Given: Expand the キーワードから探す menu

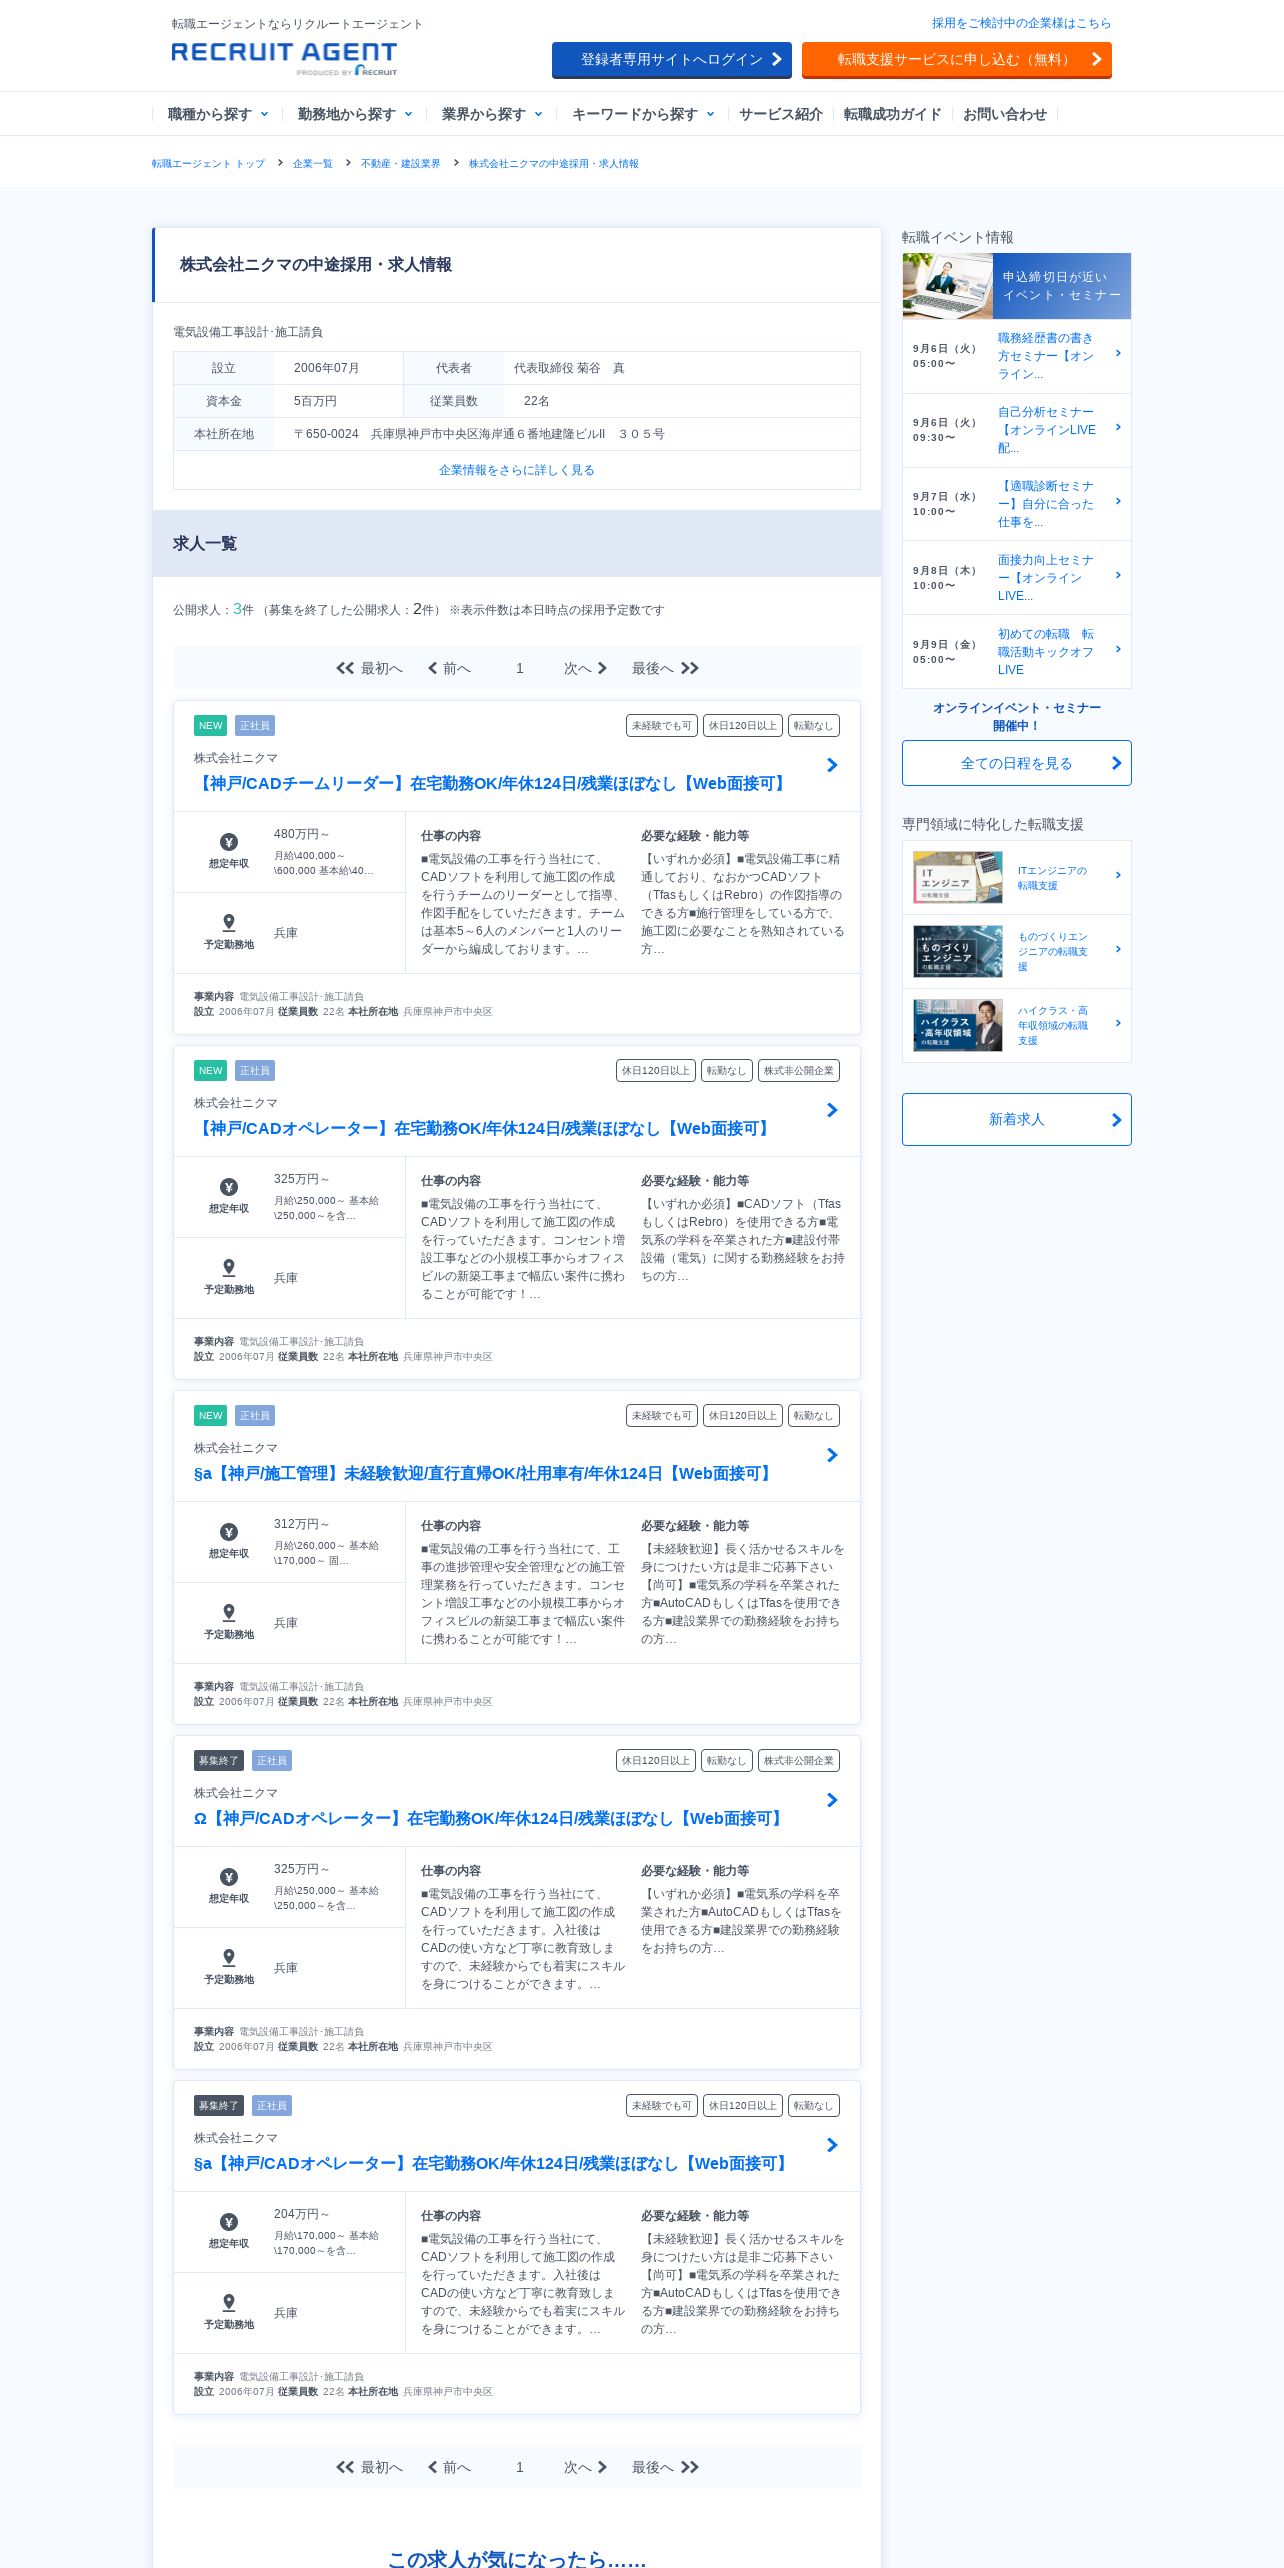Looking at the screenshot, I should (x=643, y=114).
